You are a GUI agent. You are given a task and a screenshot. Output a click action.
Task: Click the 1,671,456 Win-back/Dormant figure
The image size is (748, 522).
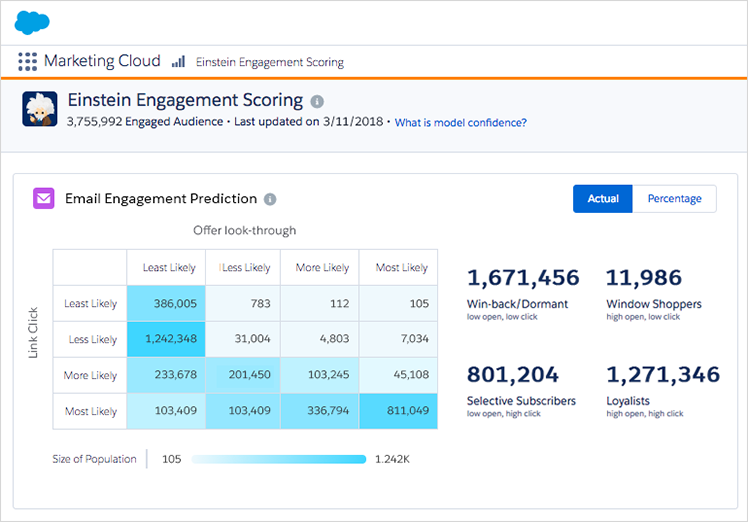pyautogui.click(x=523, y=278)
